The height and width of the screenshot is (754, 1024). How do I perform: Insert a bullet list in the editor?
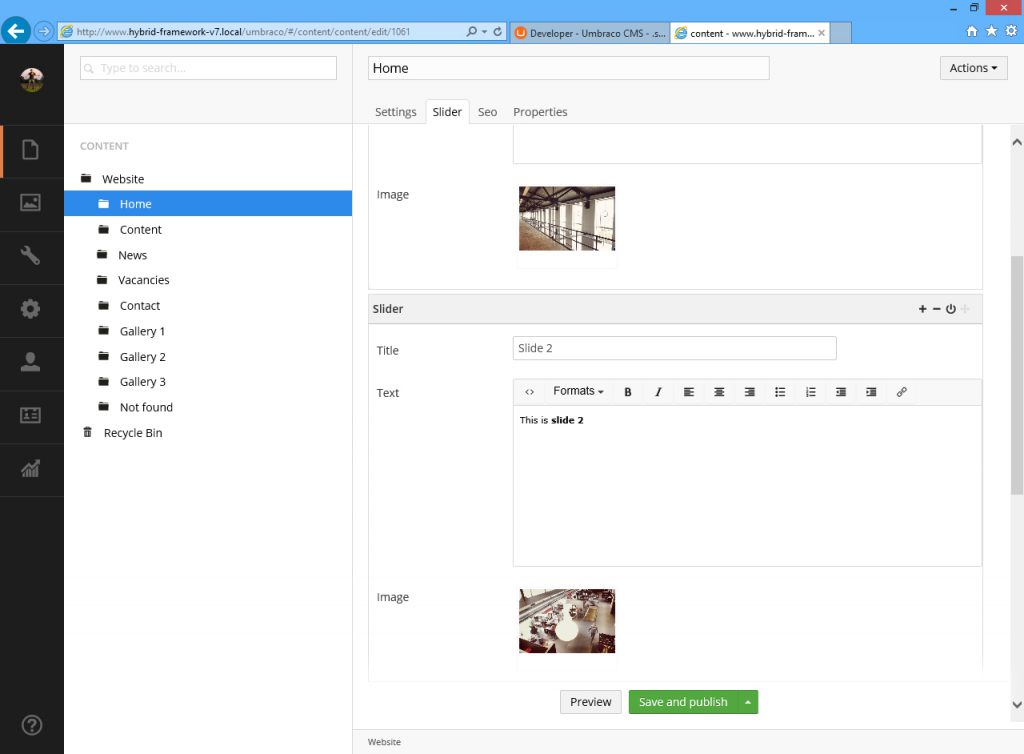coord(780,392)
